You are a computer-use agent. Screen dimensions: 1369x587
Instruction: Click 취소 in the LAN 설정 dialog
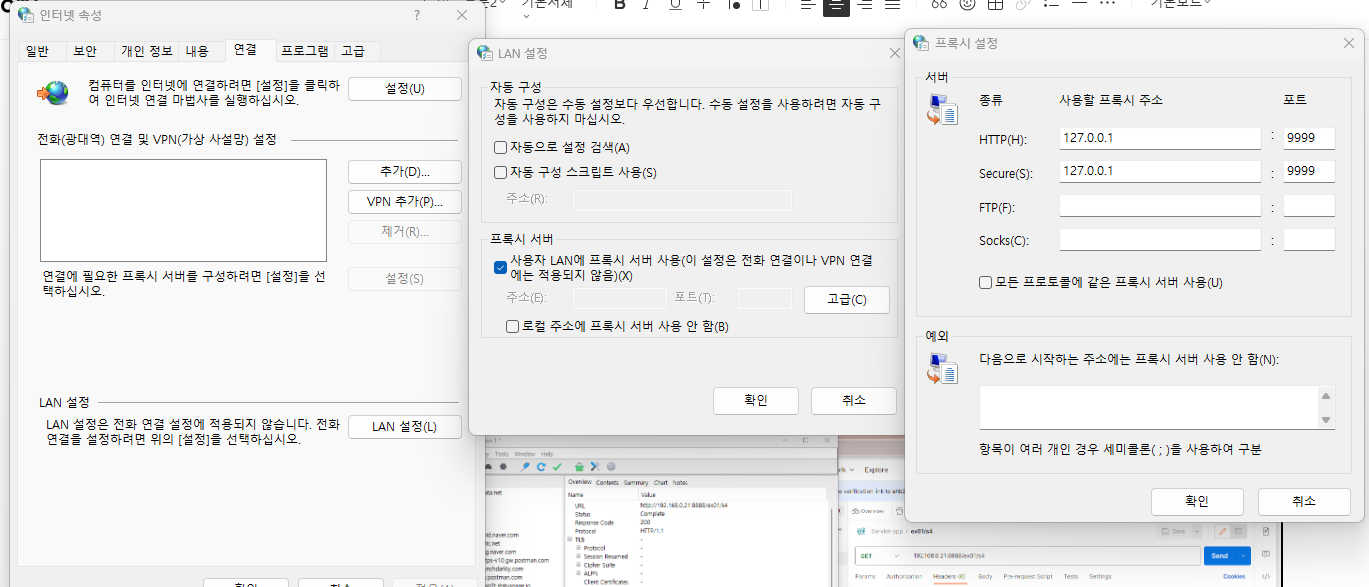coord(853,400)
